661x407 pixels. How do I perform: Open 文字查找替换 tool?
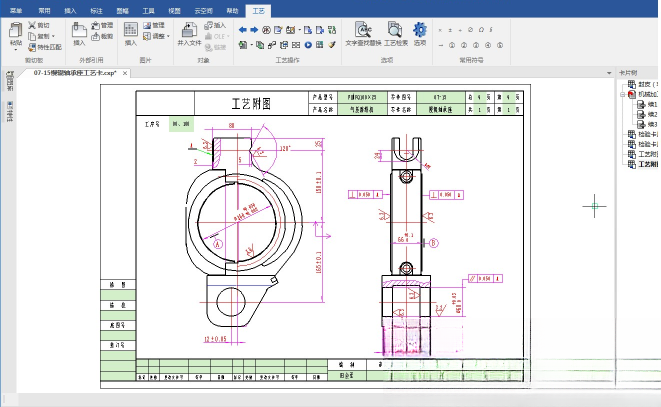[363, 34]
